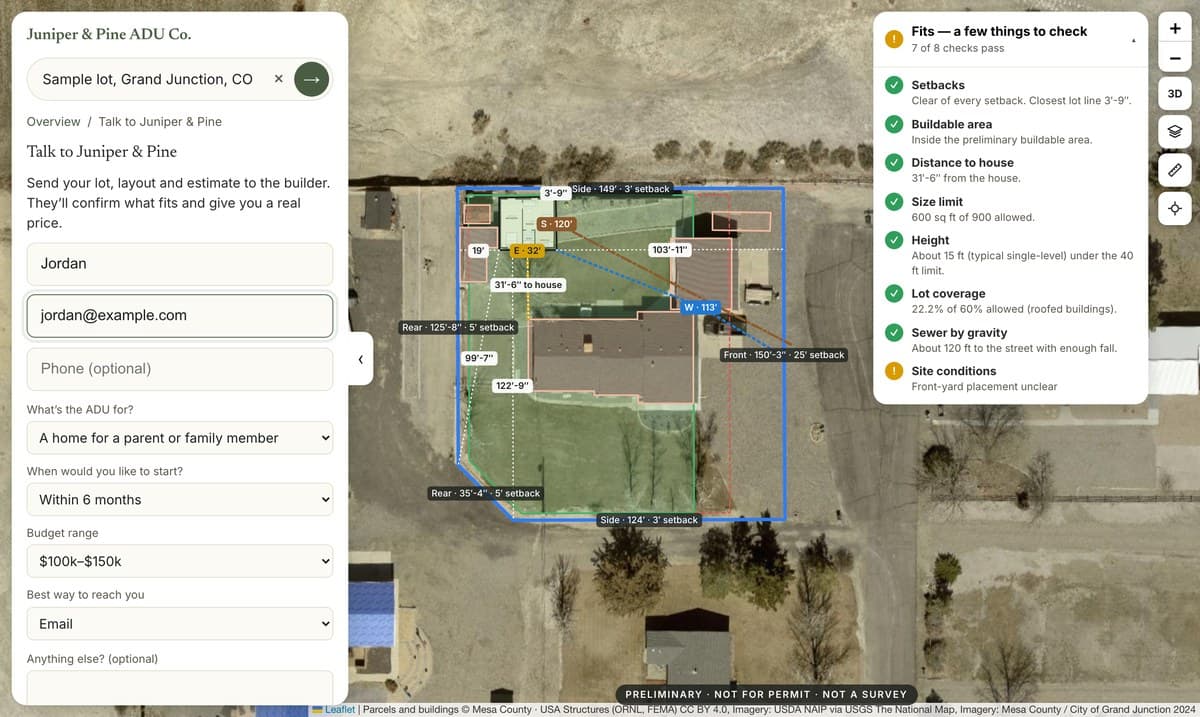Click the Juniper & Pine ADU Co. logo
The width and height of the screenshot is (1200, 717).
(x=109, y=34)
